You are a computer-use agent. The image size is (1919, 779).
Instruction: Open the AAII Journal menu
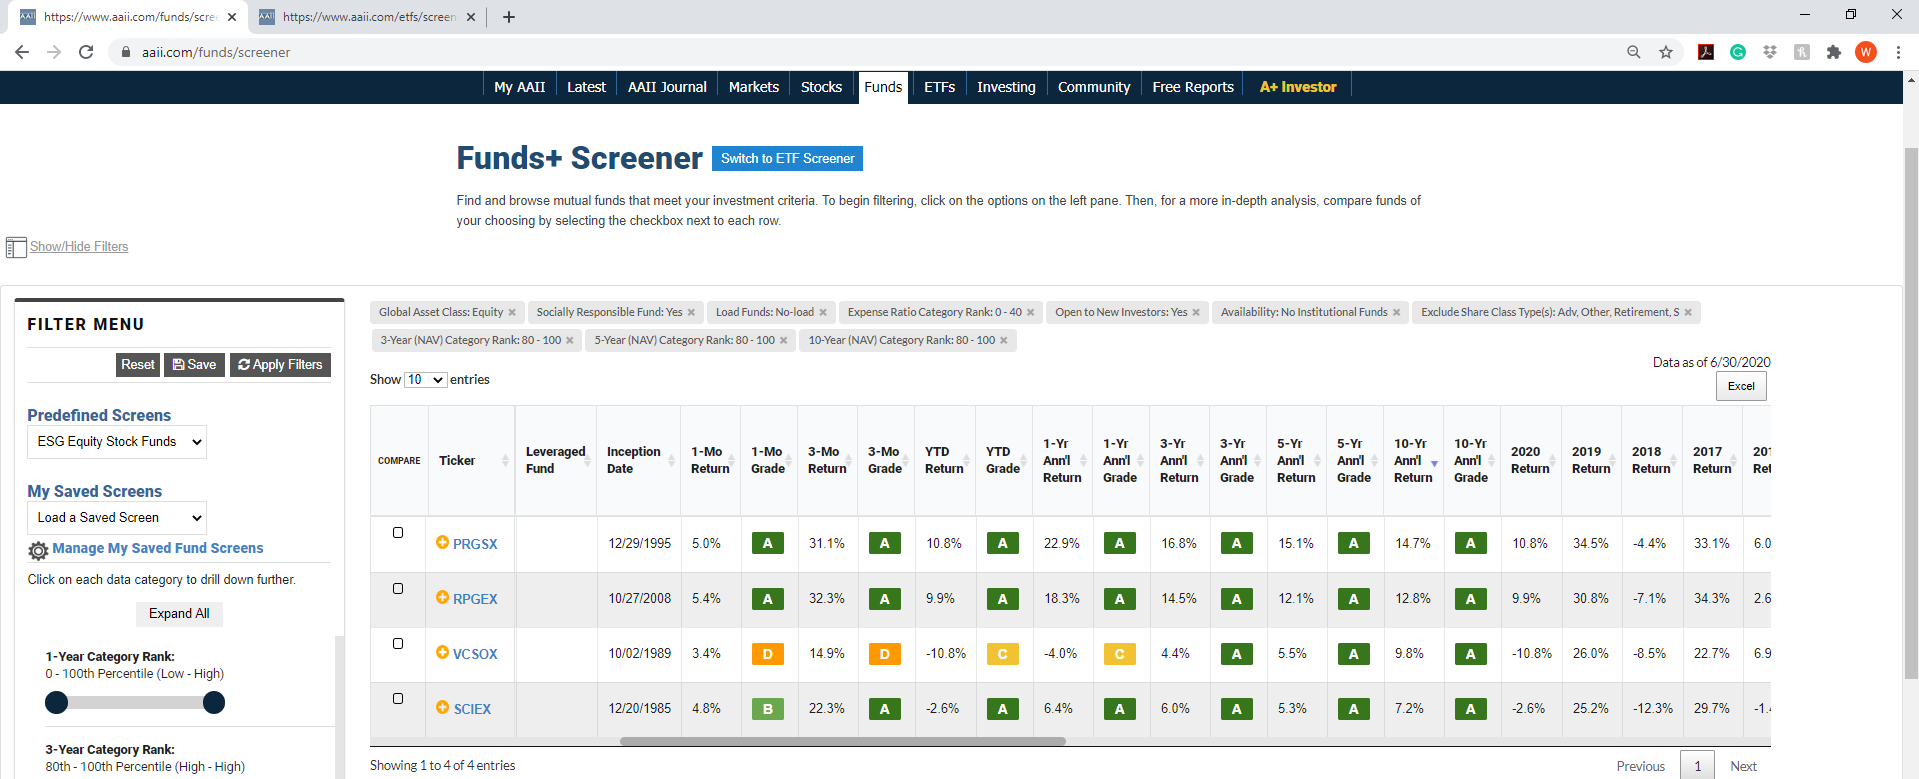tap(667, 87)
